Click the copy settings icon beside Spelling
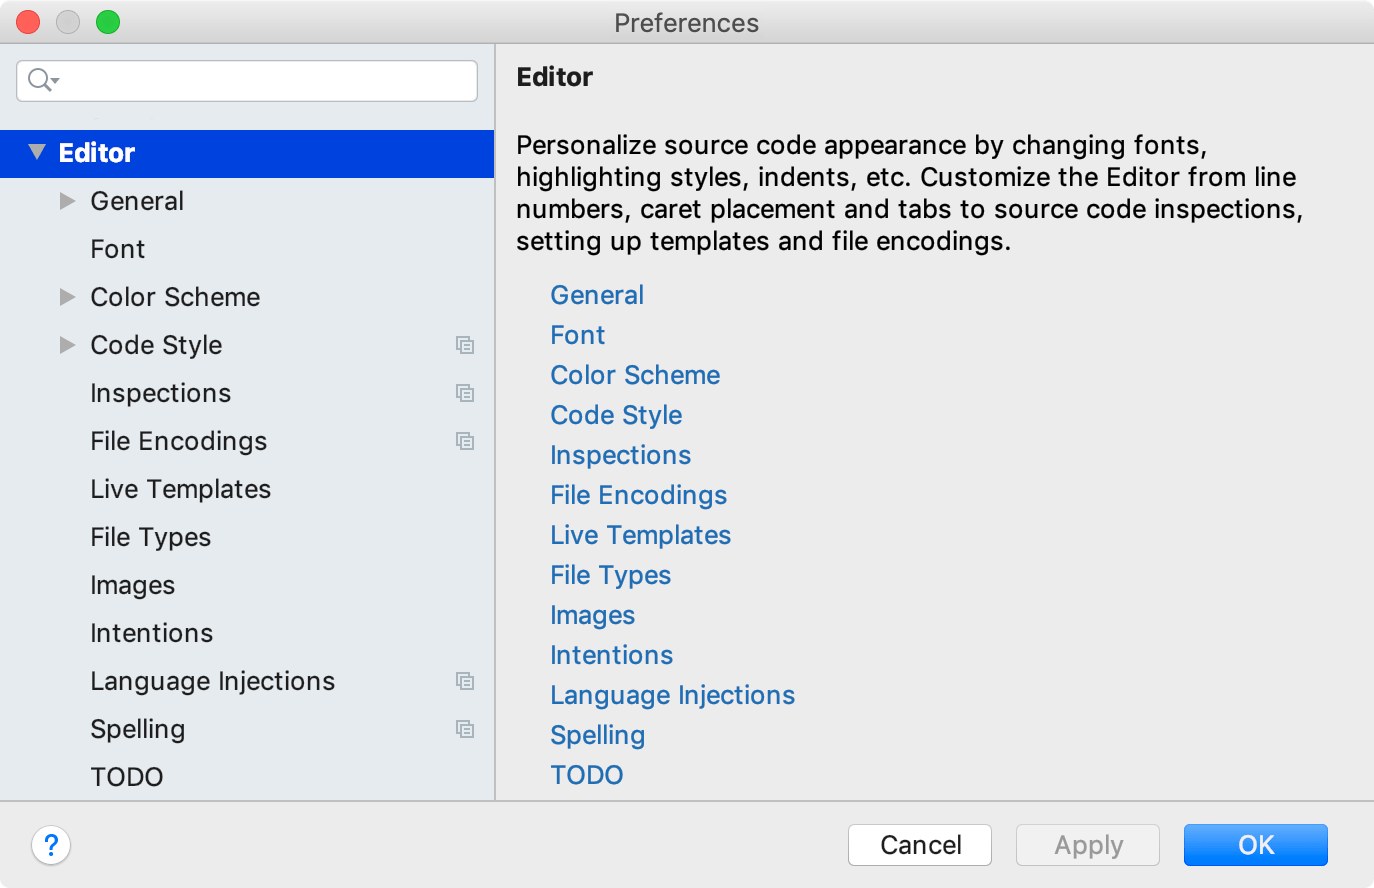Viewport: 1374px width, 888px height. [465, 729]
